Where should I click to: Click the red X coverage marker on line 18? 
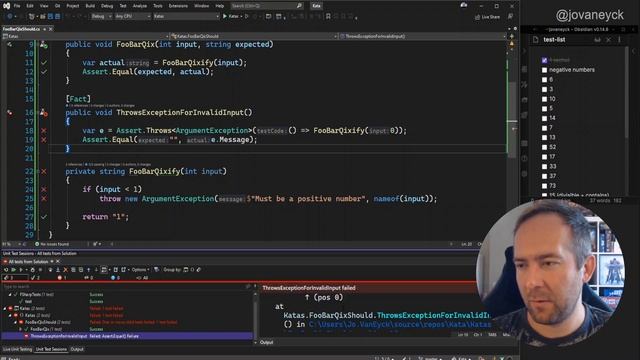pos(44,131)
